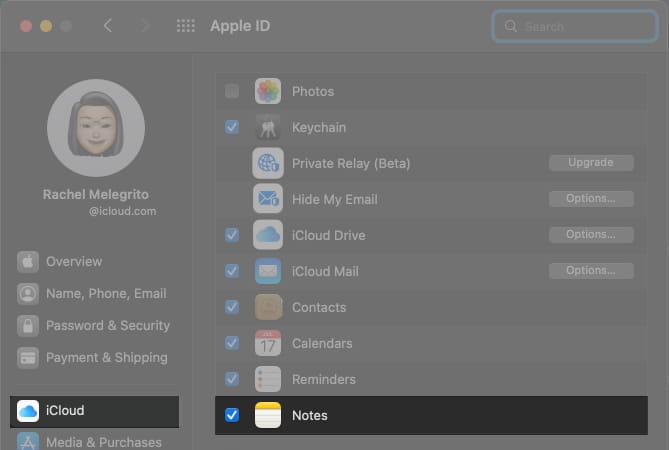Click the @icloud.com email text

point(122,211)
